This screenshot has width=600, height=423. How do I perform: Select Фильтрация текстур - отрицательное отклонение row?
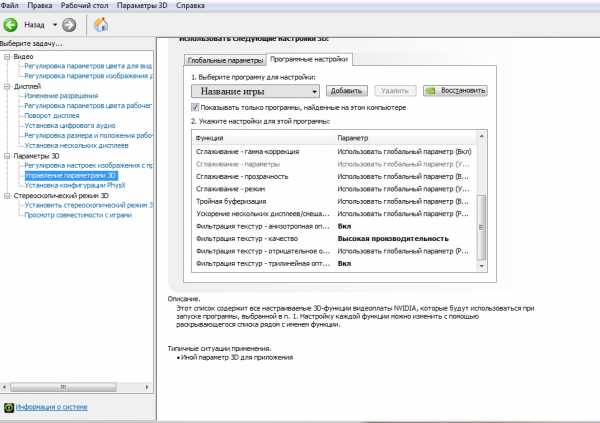tap(334, 251)
